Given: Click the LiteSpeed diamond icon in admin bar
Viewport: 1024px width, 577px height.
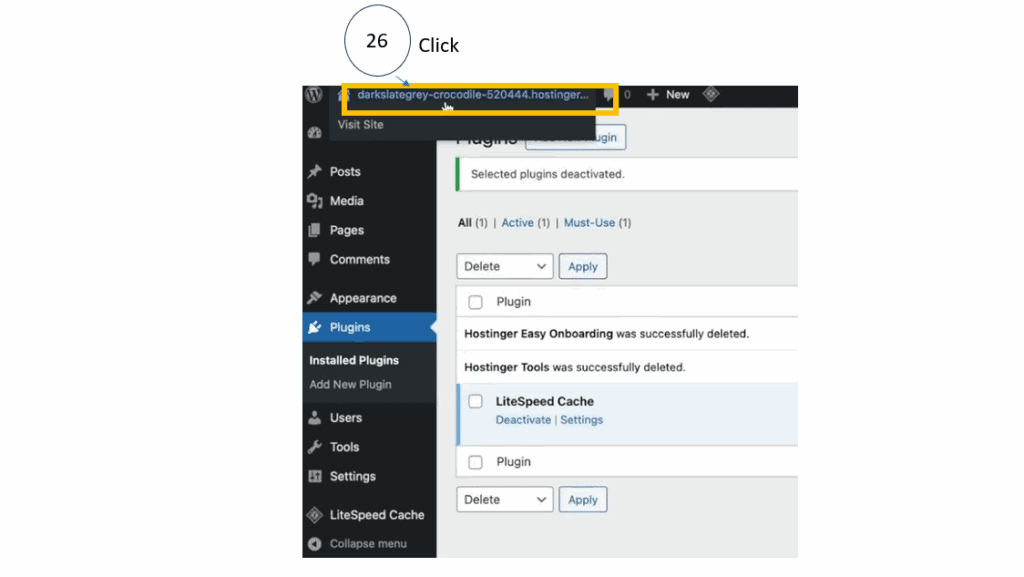Looking at the screenshot, I should pos(711,95).
